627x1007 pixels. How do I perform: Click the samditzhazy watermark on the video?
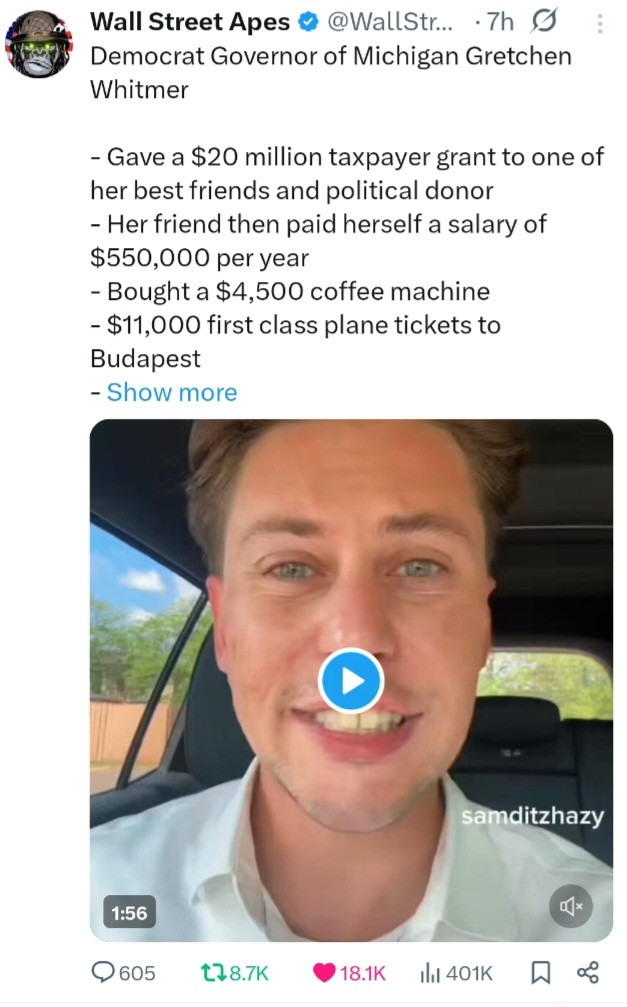532,816
